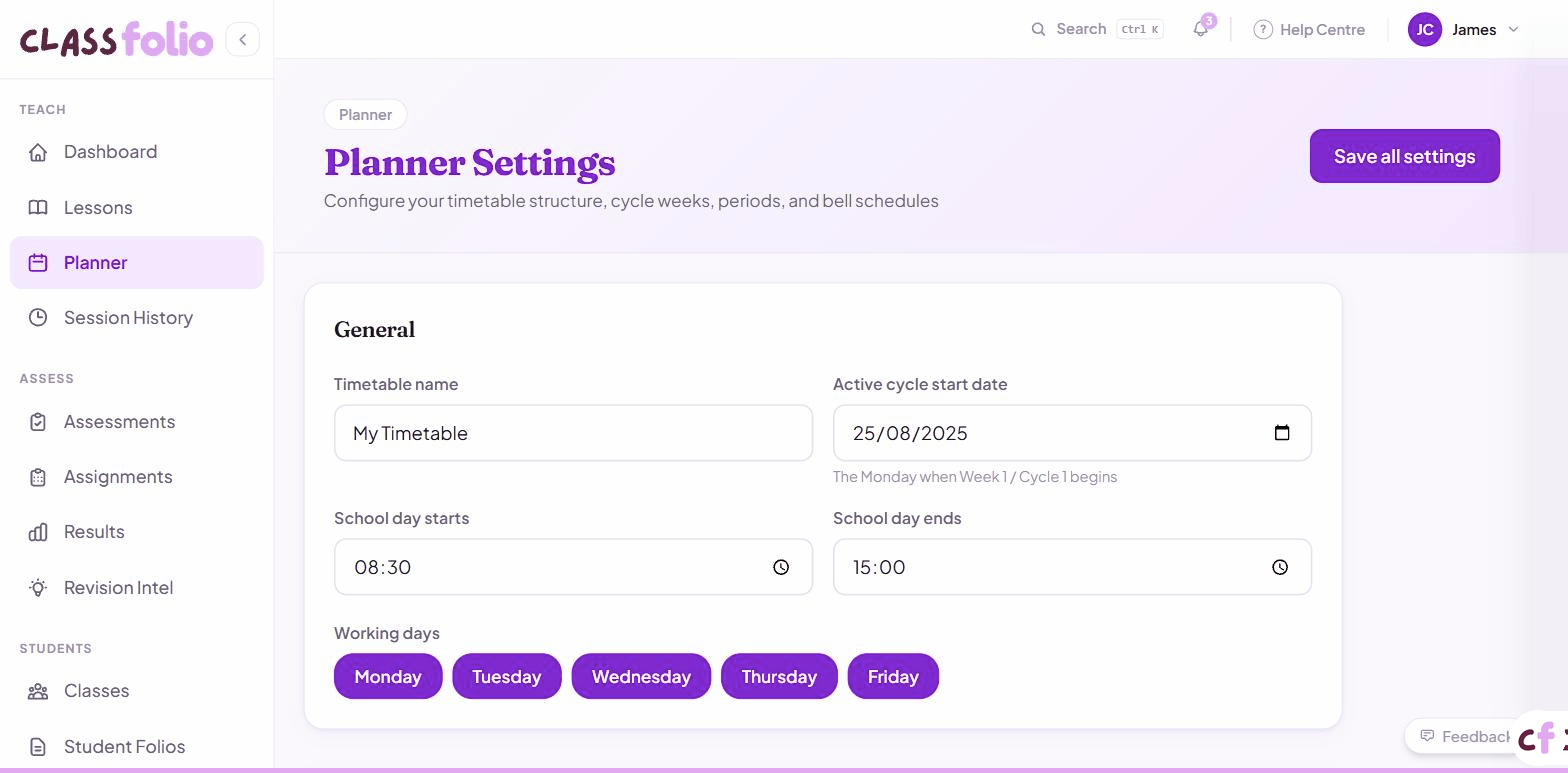Open Classes in the sidebar
The height and width of the screenshot is (773, 1568).
137,691
